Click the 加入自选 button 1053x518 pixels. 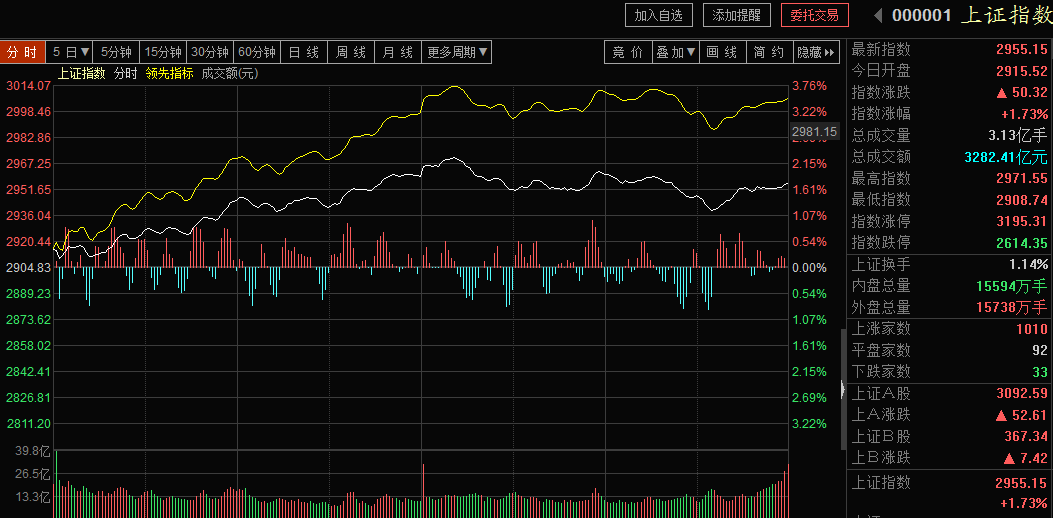(x=658, y=15)
